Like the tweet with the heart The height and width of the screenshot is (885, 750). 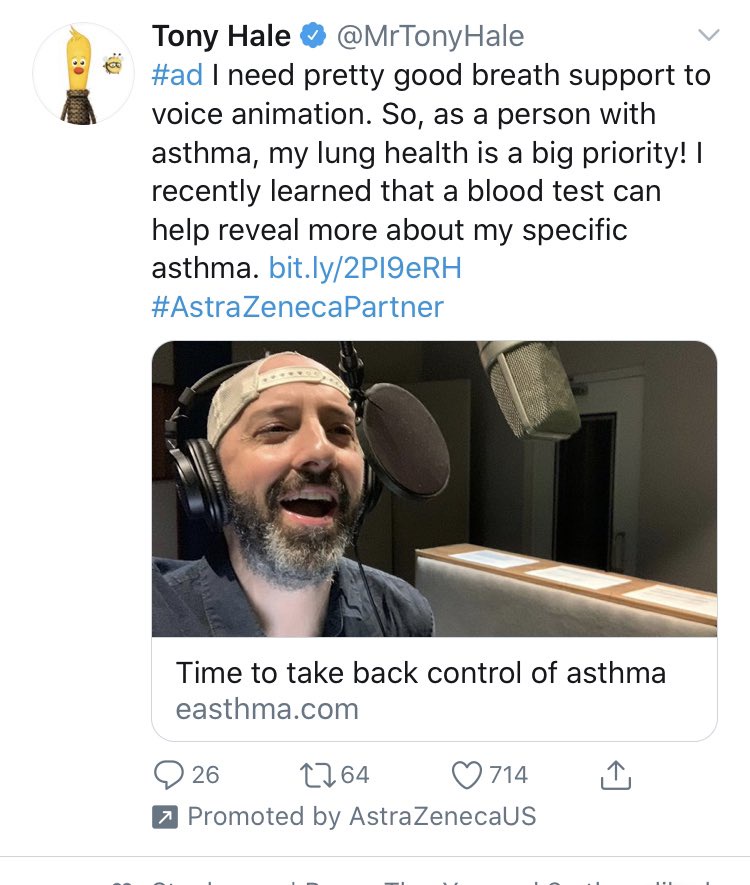pos(467,774)
